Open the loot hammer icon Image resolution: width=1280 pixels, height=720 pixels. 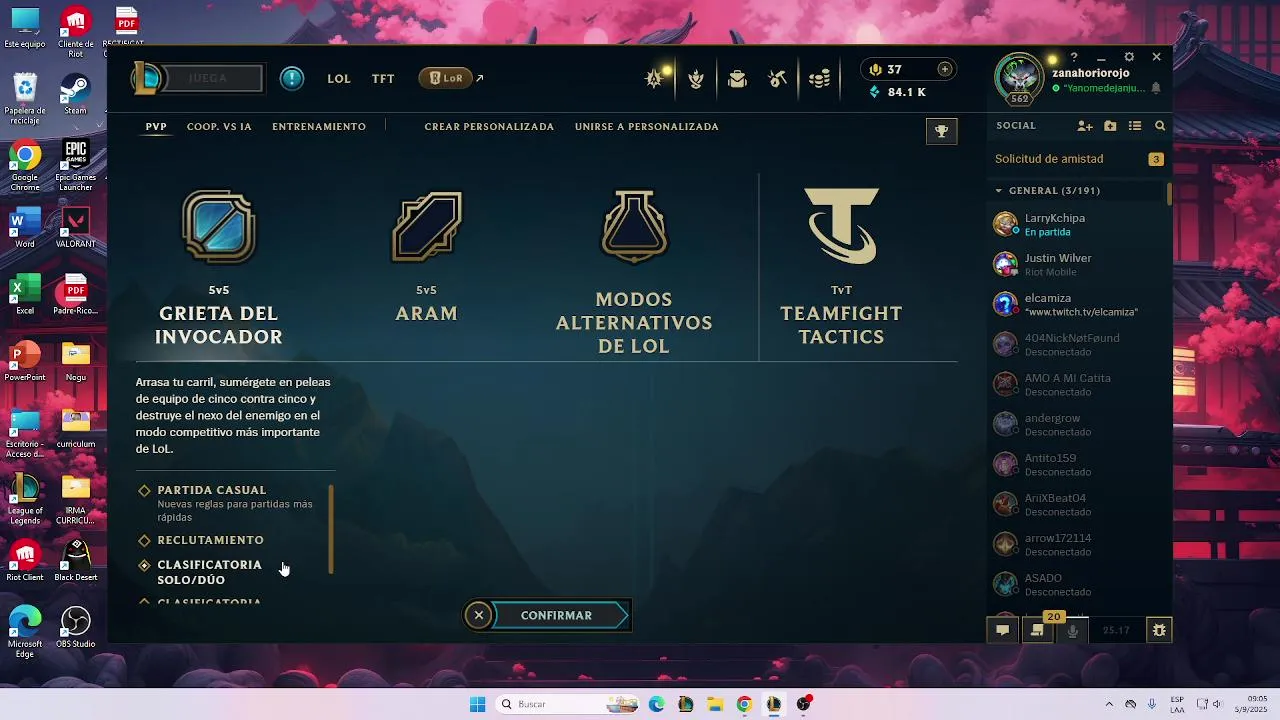(778, 79)
